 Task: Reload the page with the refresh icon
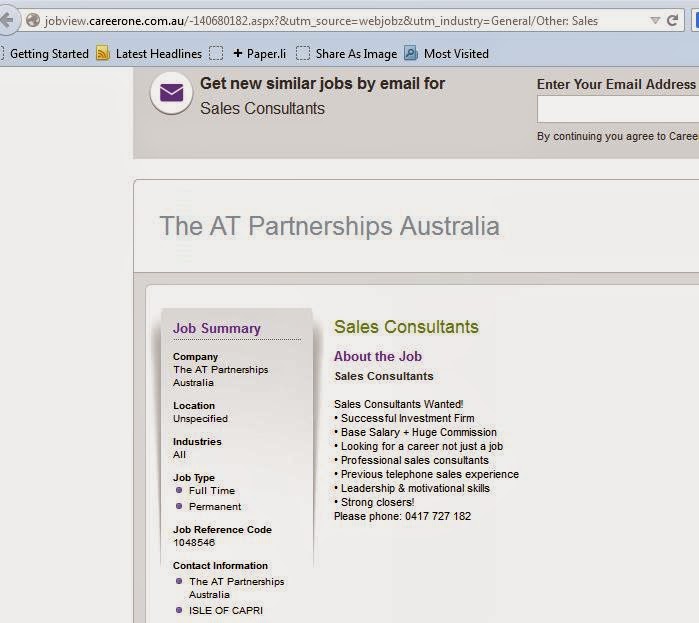click(672, 20)
